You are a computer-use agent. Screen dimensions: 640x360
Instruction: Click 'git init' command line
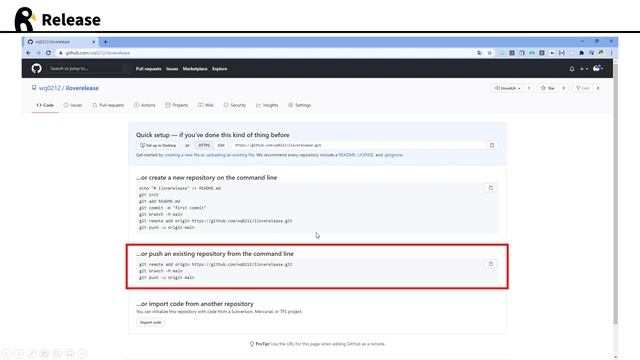(149, 195)
